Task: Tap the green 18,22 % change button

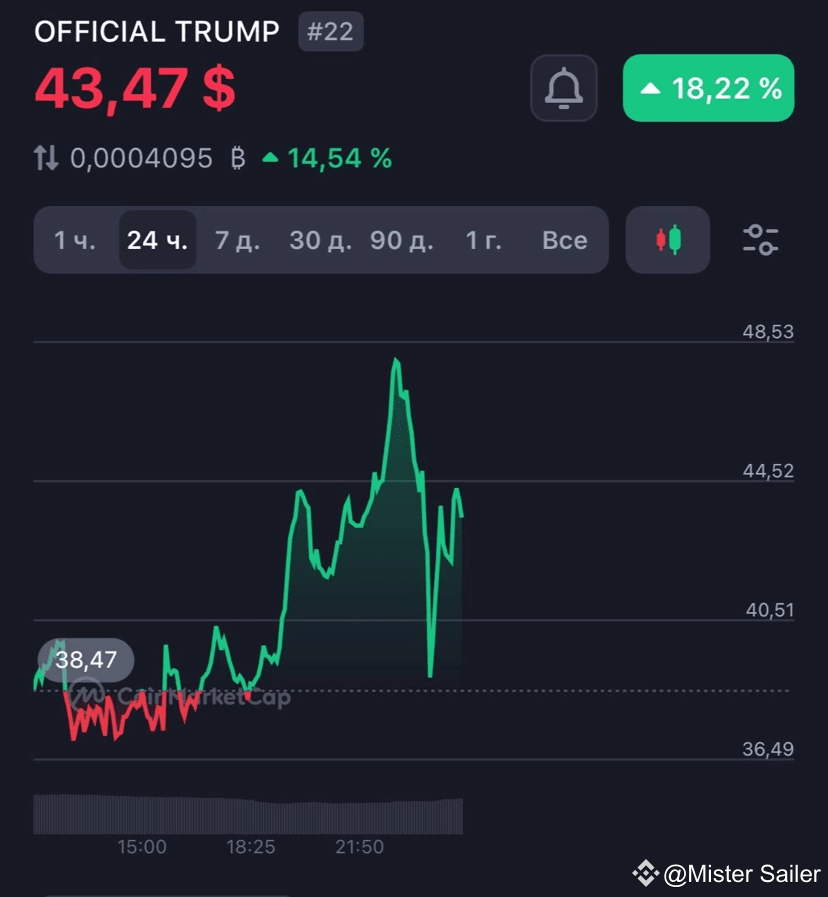Action: pyautogui.click(x=708, y=88)
